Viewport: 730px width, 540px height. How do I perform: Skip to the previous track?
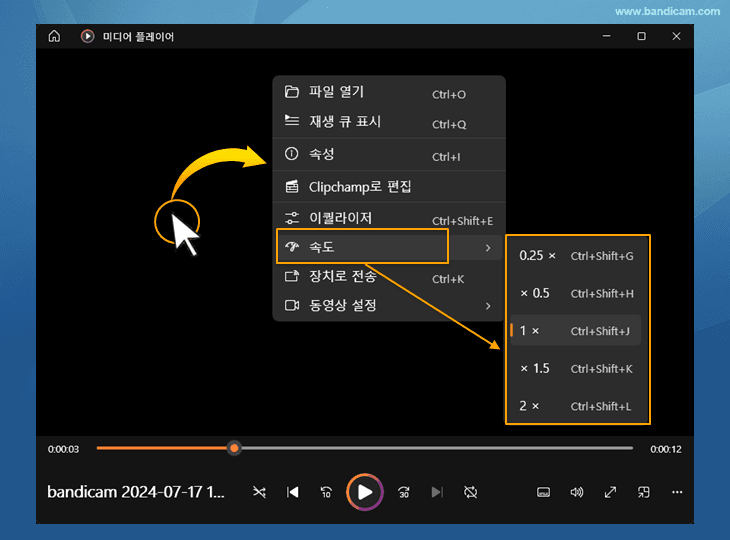[x=293, y=492]
